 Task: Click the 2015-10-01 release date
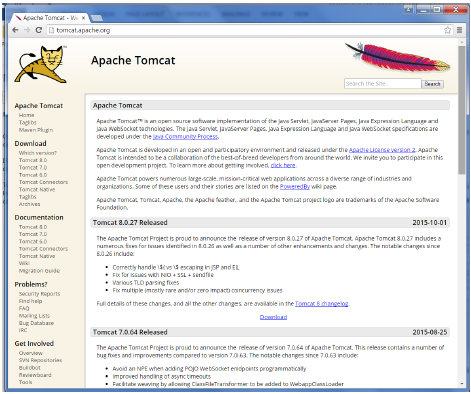pyautogui.click(x=429, y=223)
